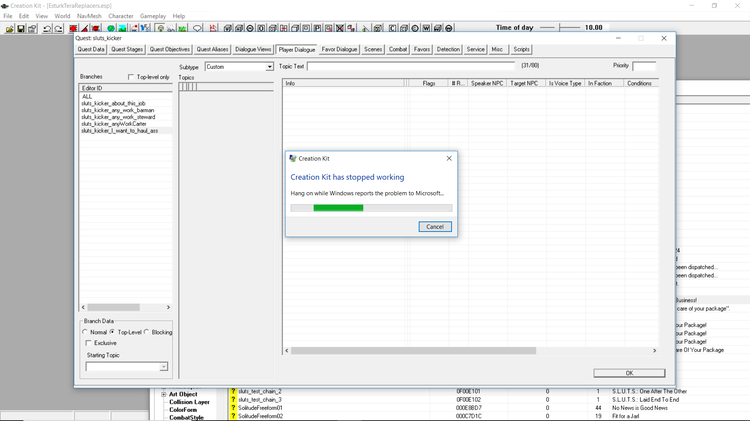
Task: Sort by the Speaker NPC column header
Action: (487, 83)
